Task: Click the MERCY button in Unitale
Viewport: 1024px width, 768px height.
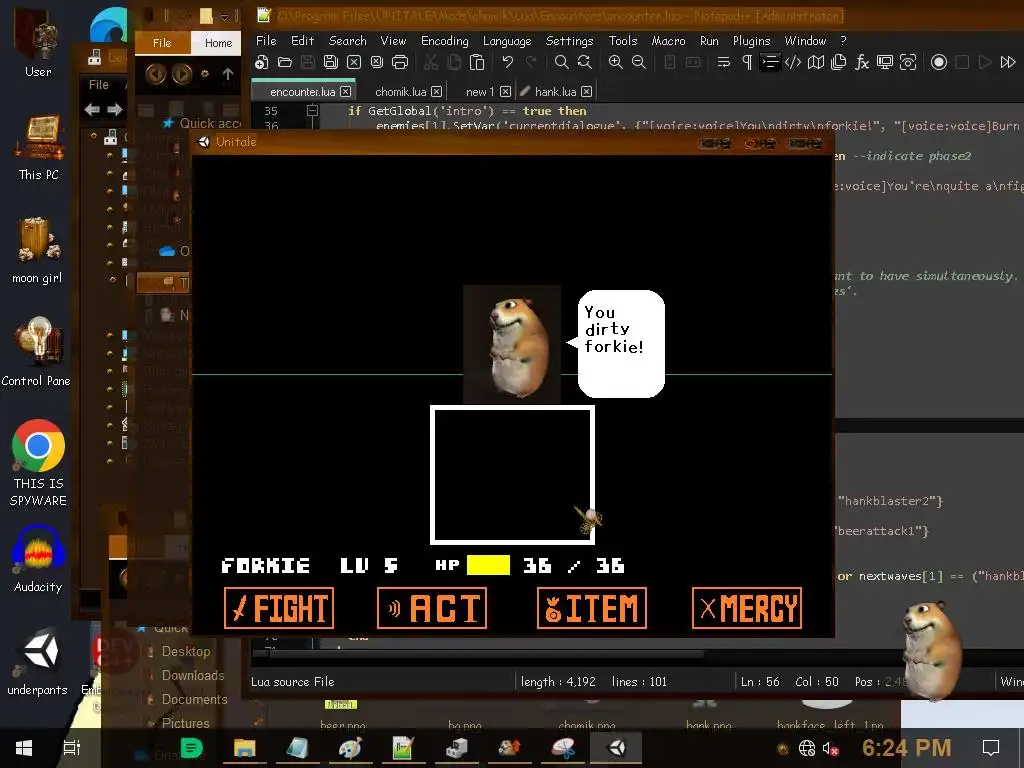Action: (x=746, y=608)
